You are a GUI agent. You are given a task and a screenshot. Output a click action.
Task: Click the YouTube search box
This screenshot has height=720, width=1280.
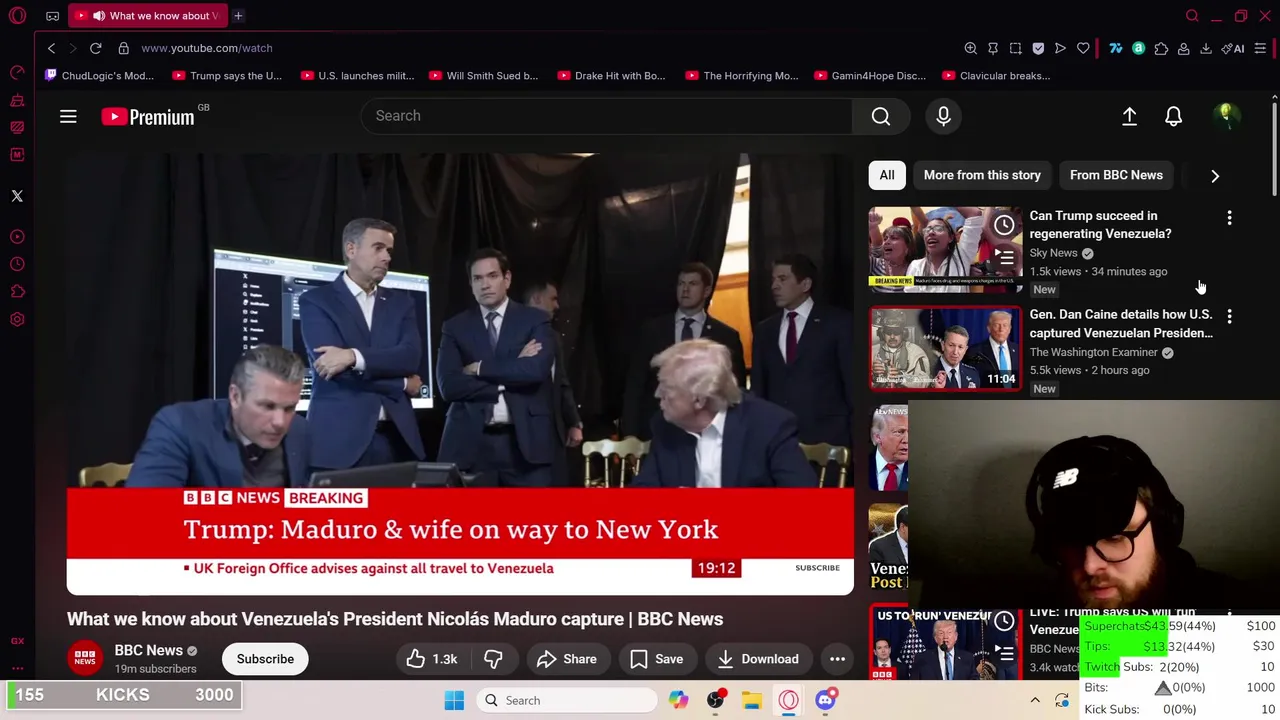pos(605,116)
